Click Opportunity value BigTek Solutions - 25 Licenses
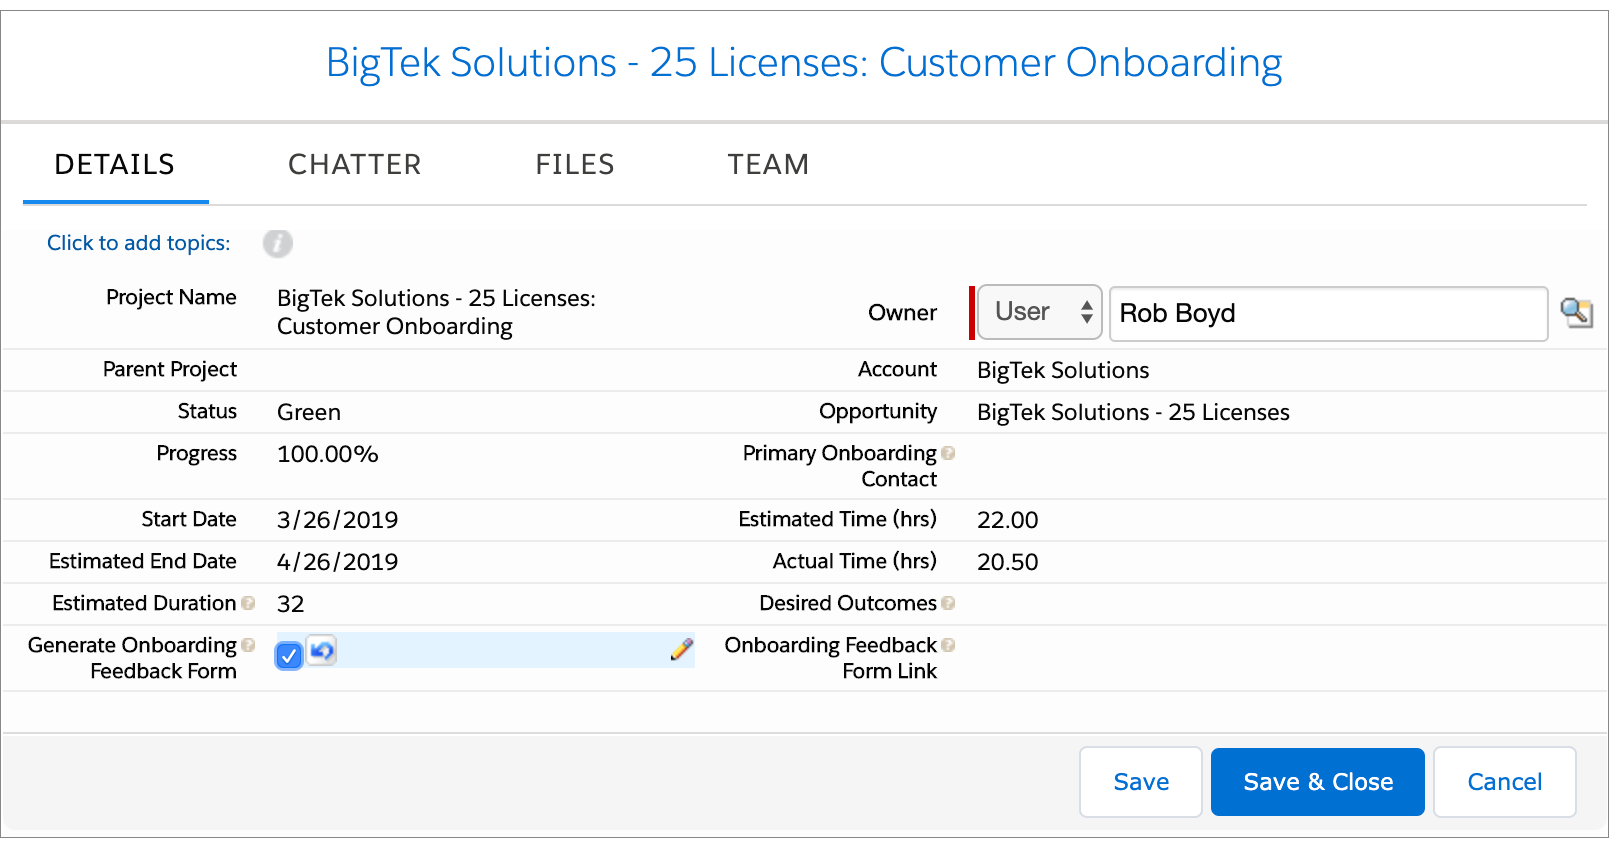The width and height of the screenshot is (1609, 848). click(1133, 412)
